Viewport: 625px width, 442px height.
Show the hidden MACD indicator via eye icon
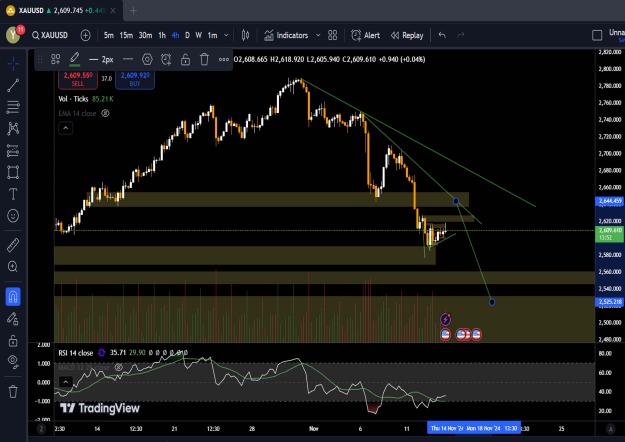(118, 367)
